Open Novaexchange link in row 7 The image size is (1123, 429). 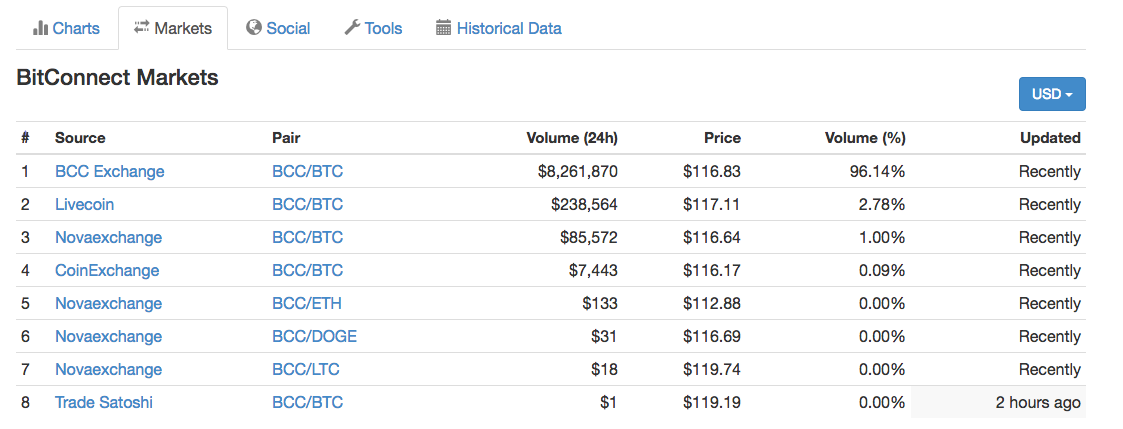click(x=108, y=370)
